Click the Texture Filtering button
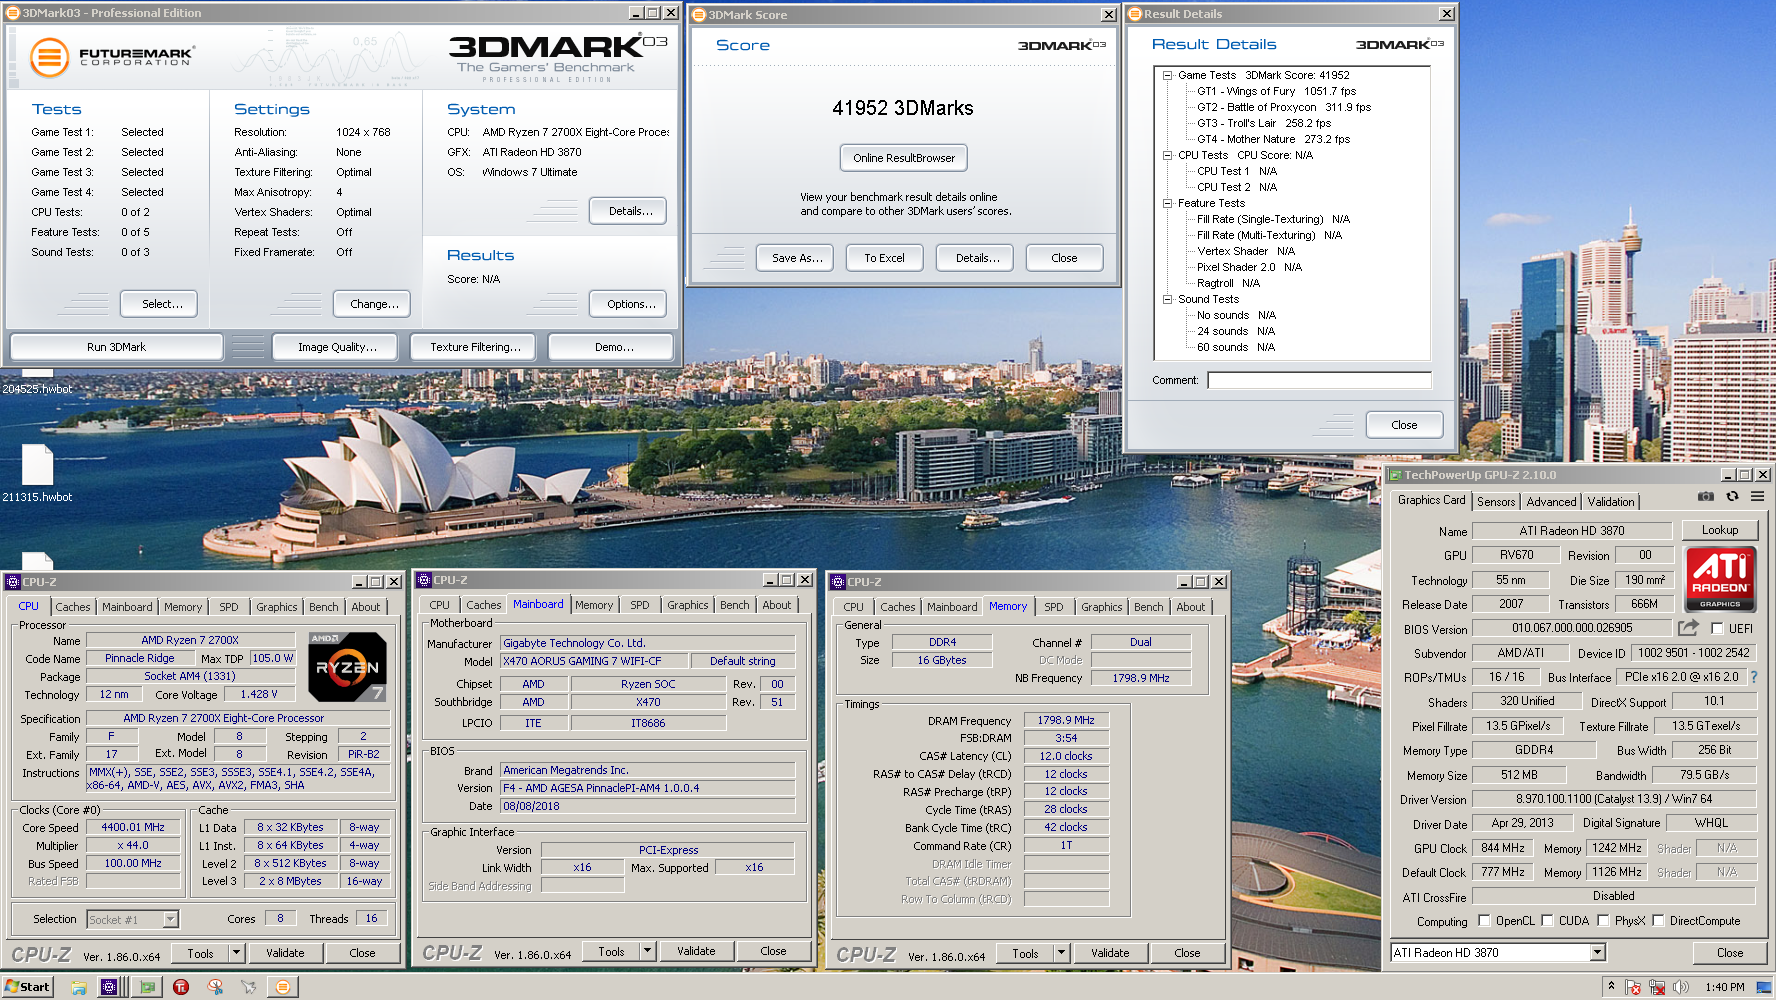The width and height of the screenshot is (1776, 1000). (x=475, y=347)
